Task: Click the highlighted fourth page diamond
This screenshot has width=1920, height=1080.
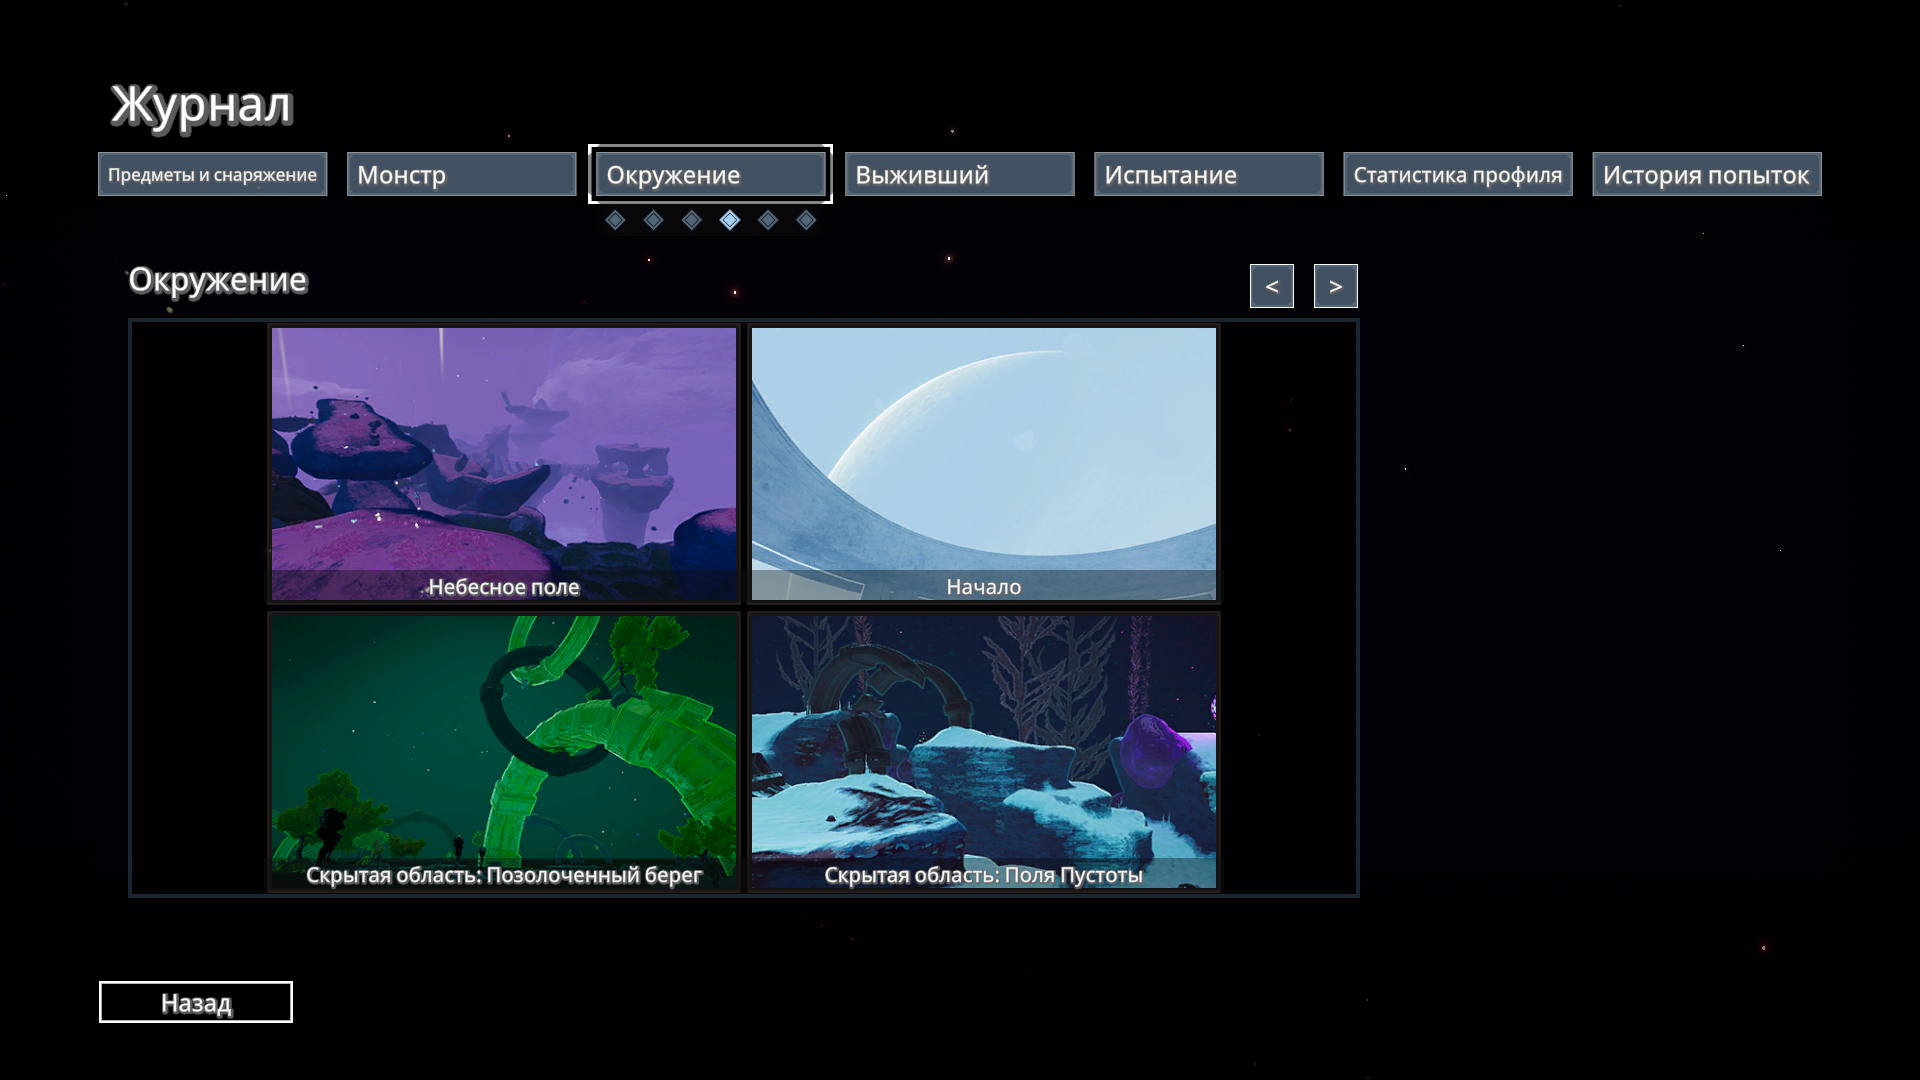Action: coord(730,220)
